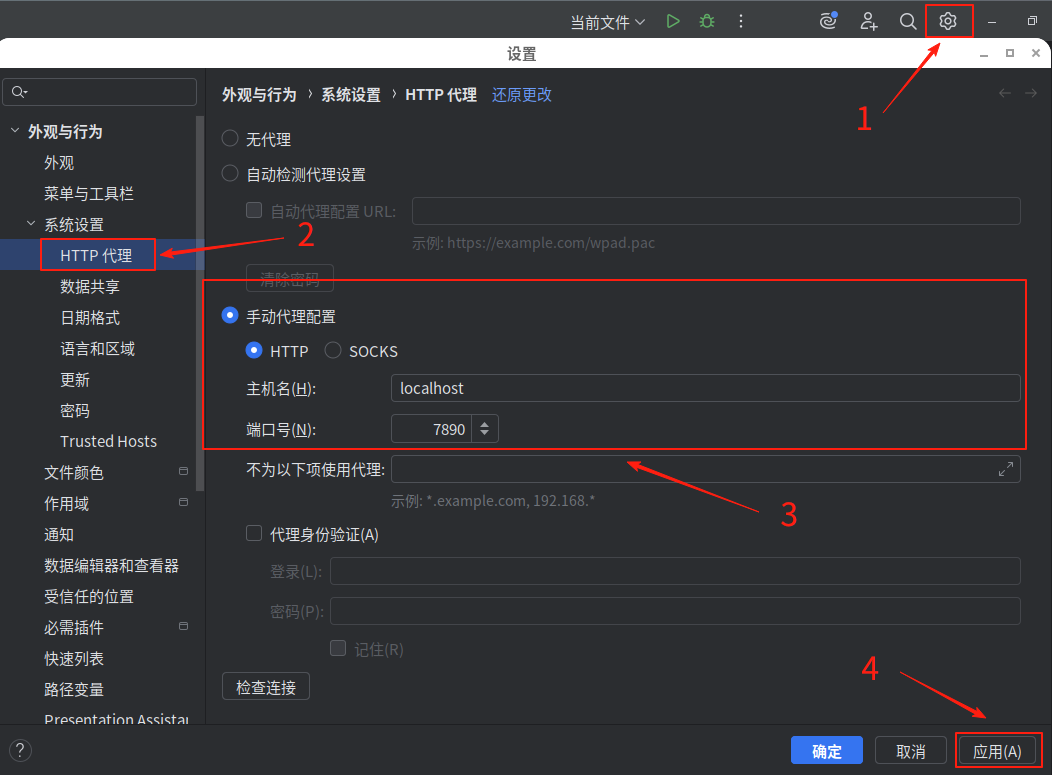Collapse the 外观与行为 tree section
1052x775 pixels.
click(x=14, y=131)
